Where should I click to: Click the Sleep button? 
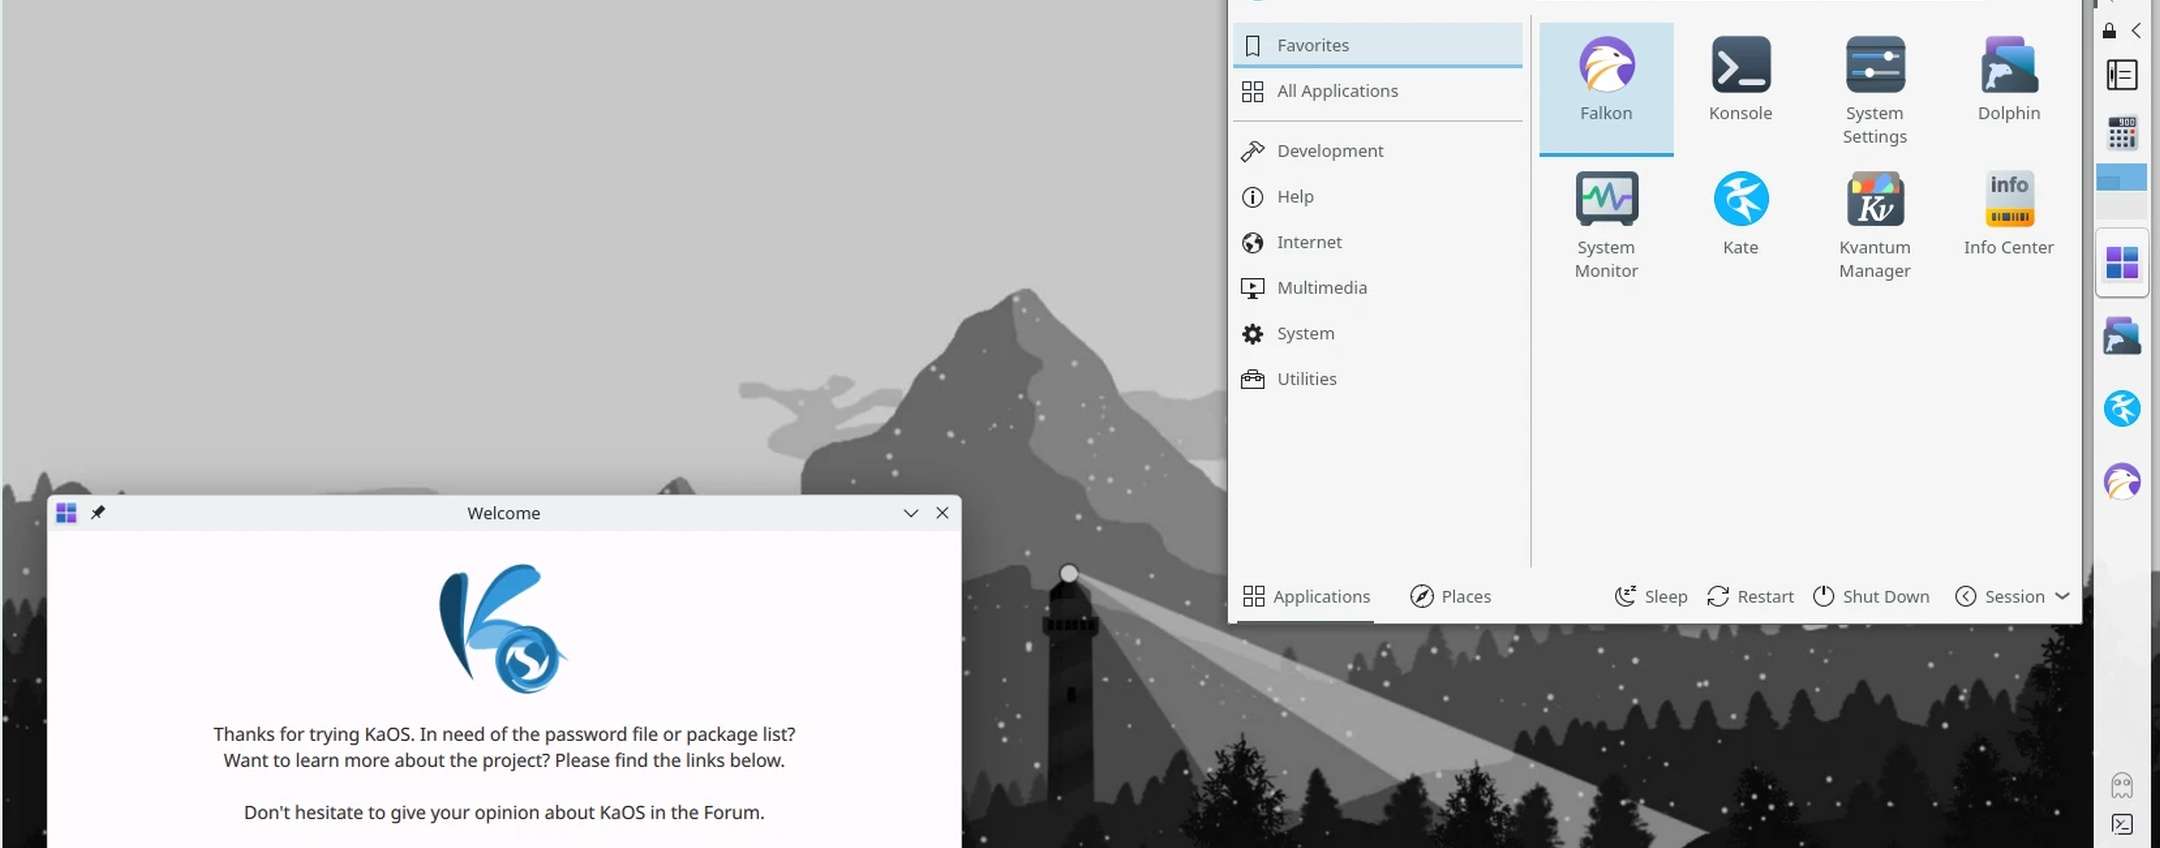(x=1651, y=596)
